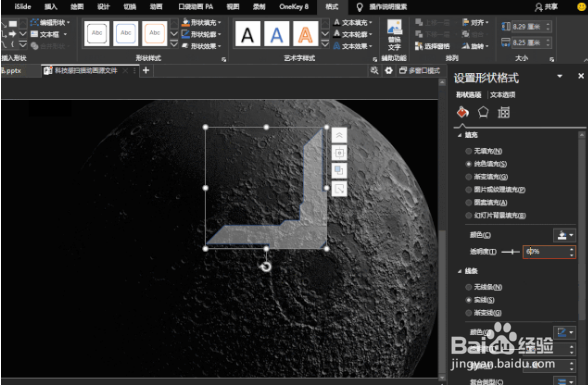Click the center-align icon beside the shape
588x385 pixels.
(x=339, y=153)
